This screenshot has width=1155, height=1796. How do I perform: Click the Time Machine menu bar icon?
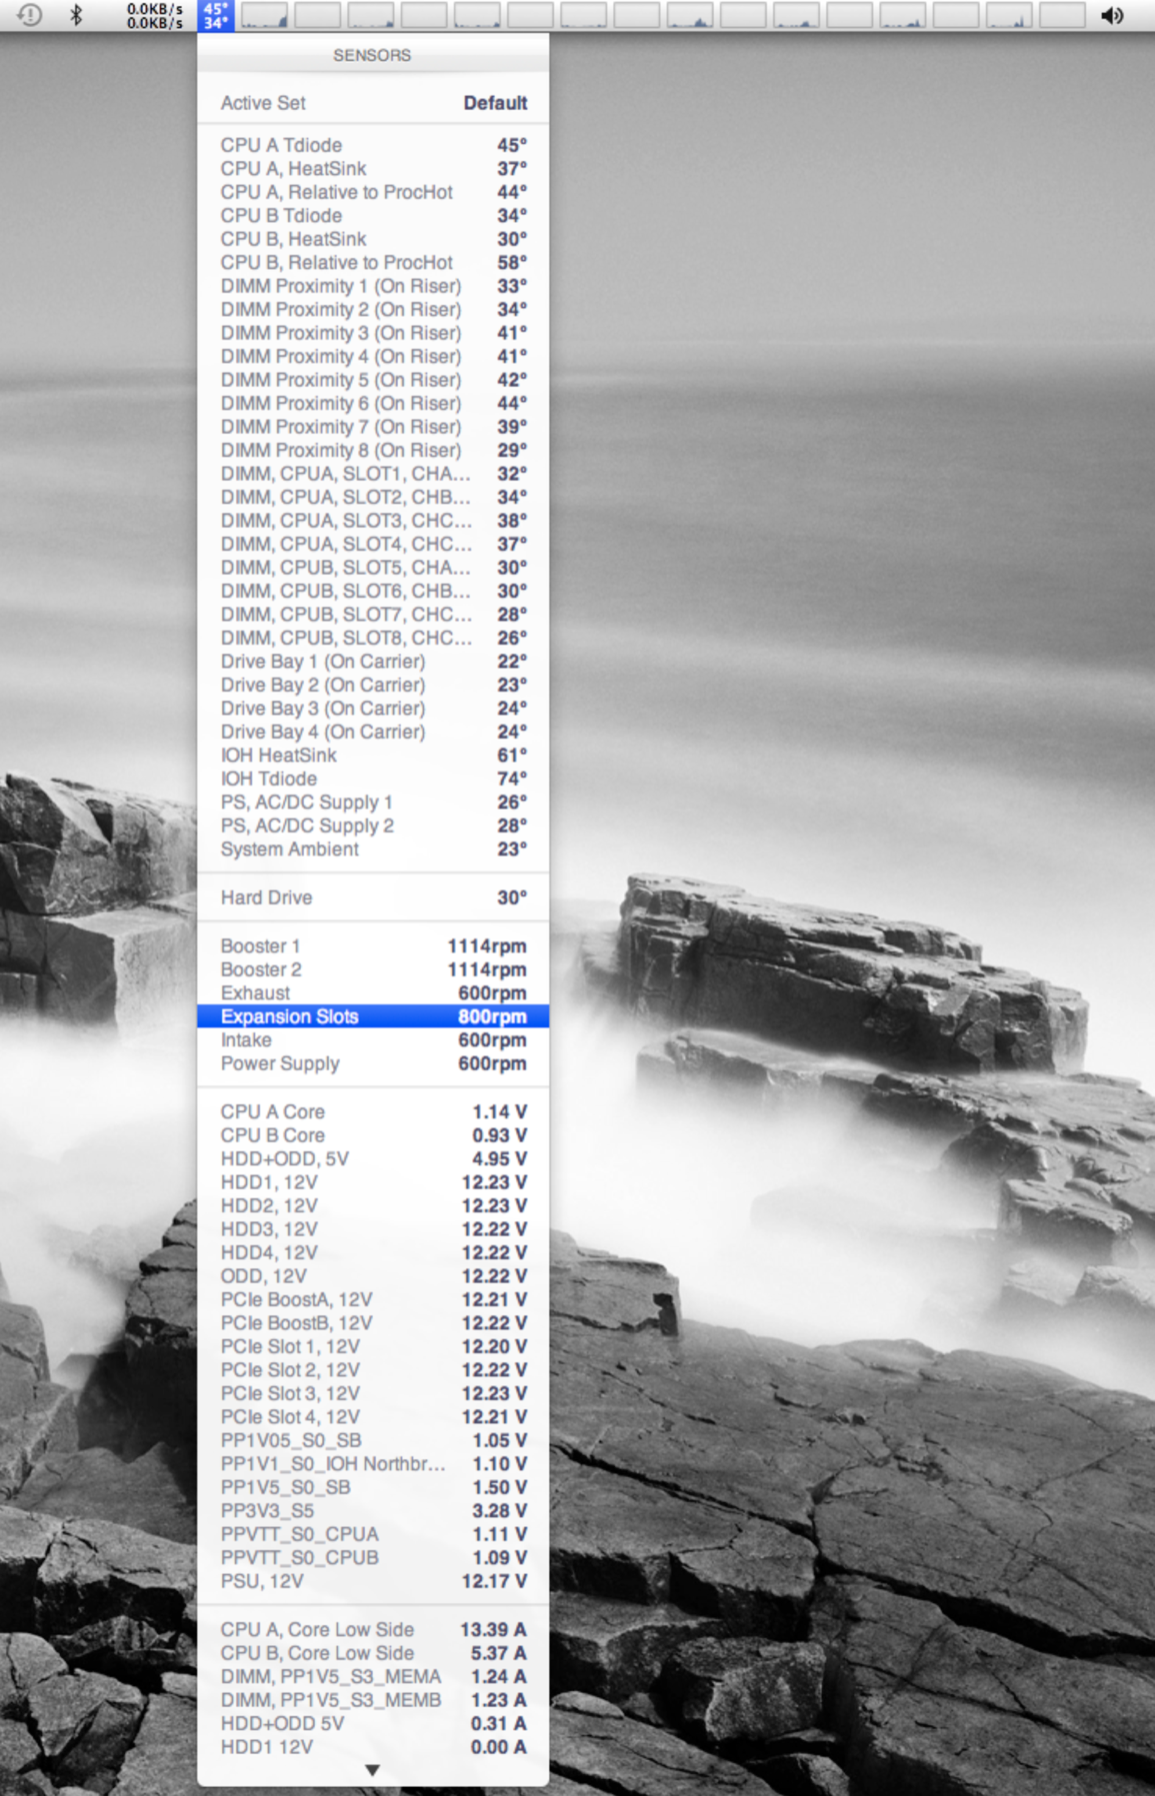(x=30, y=15)
